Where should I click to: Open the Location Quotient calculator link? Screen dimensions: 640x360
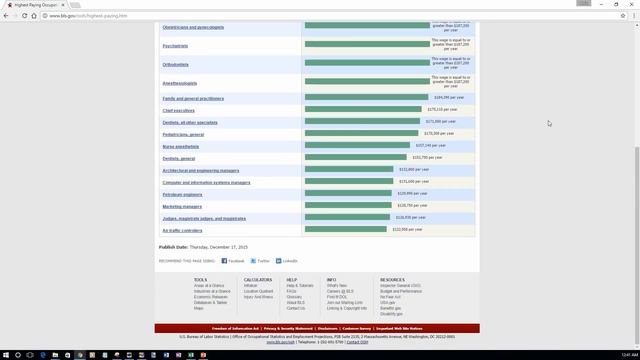point(258,291)
